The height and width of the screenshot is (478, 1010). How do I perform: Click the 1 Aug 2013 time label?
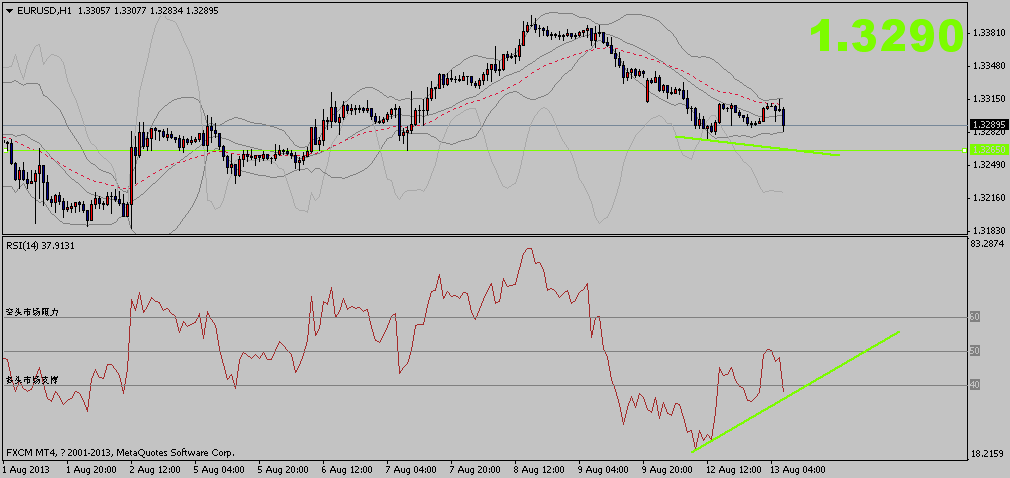tap(25, 468)
